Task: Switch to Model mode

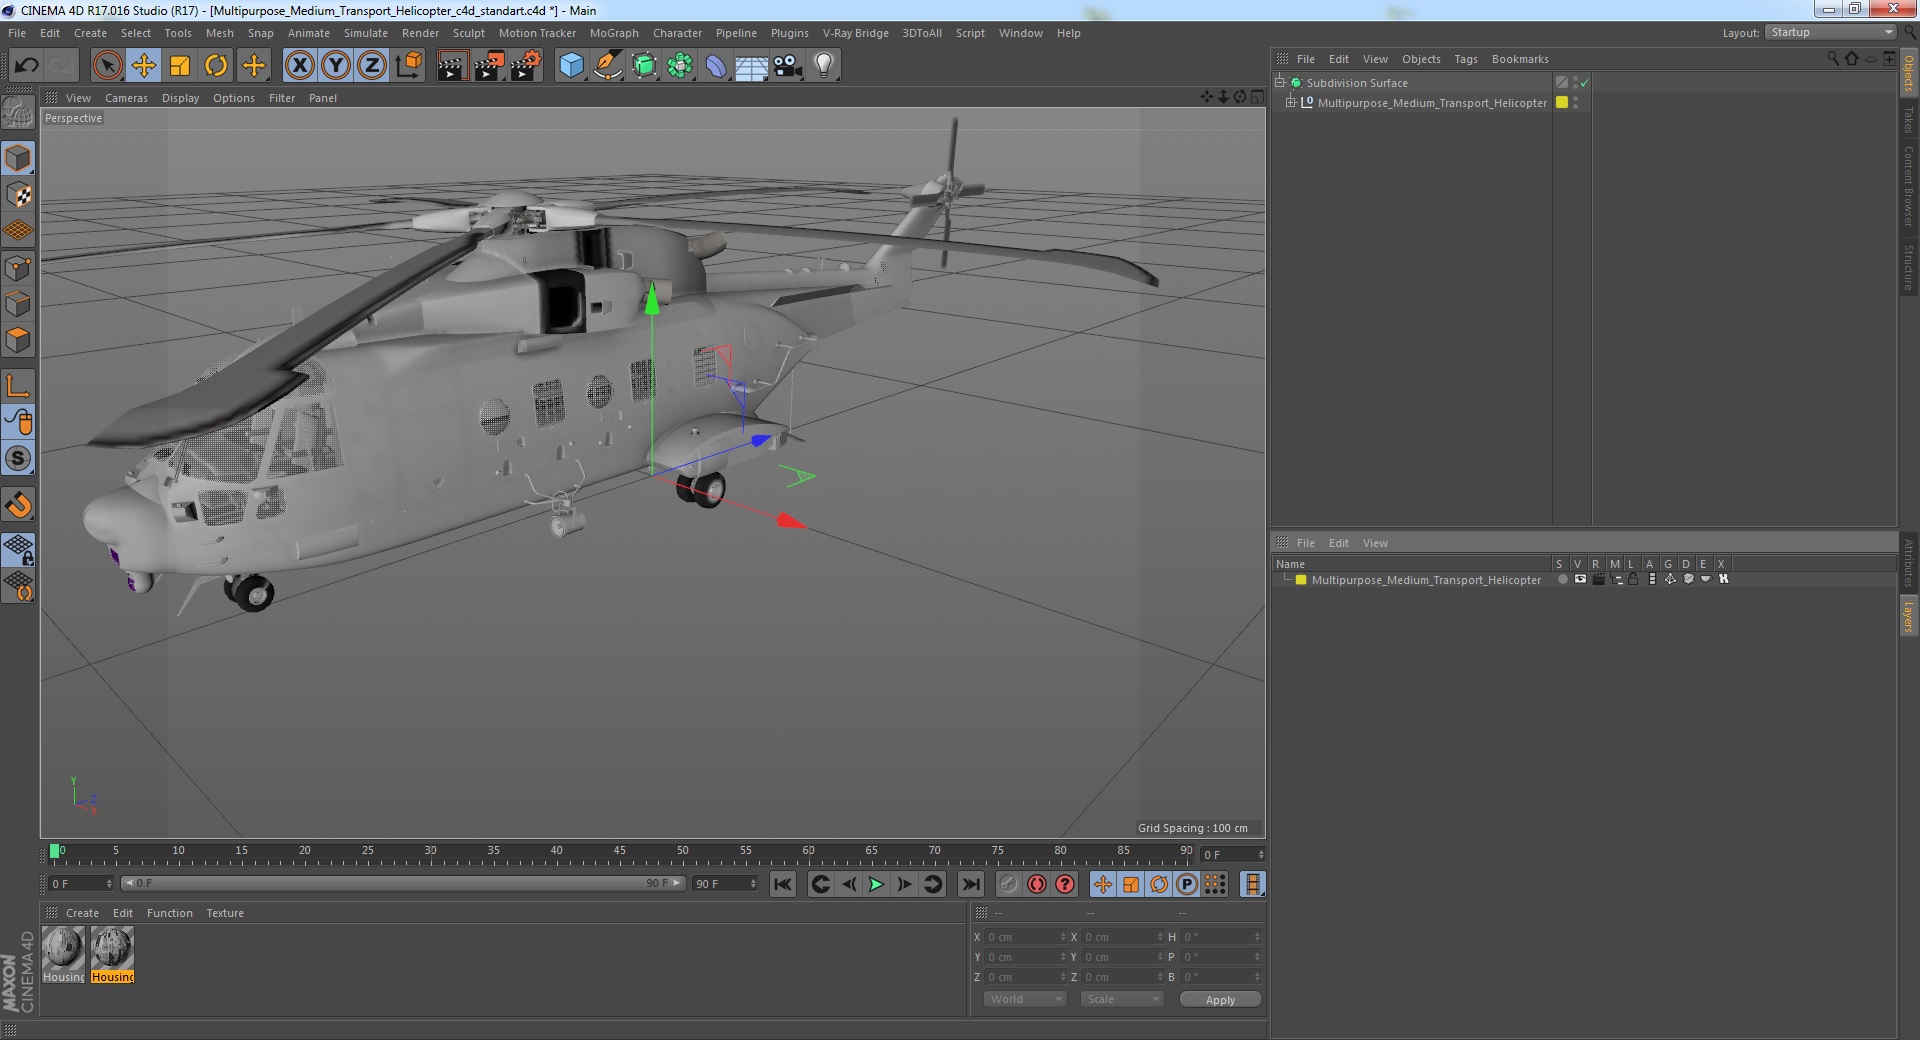Action: 18,158
